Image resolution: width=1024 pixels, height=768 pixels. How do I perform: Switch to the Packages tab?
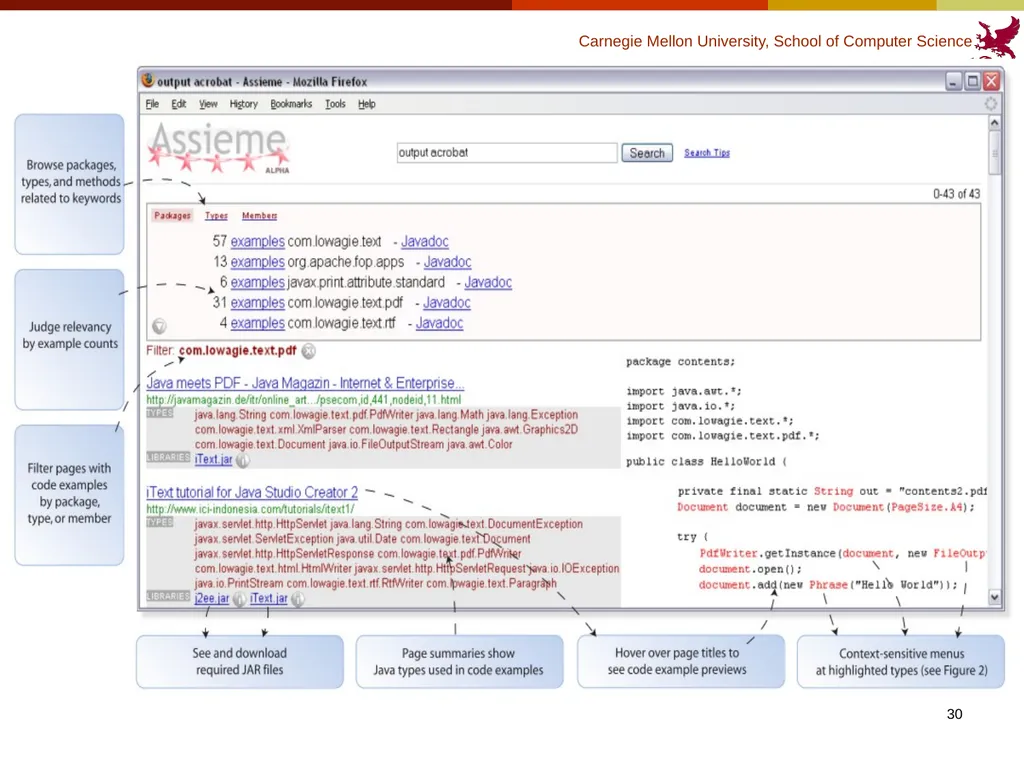click(x=172, y=216)
